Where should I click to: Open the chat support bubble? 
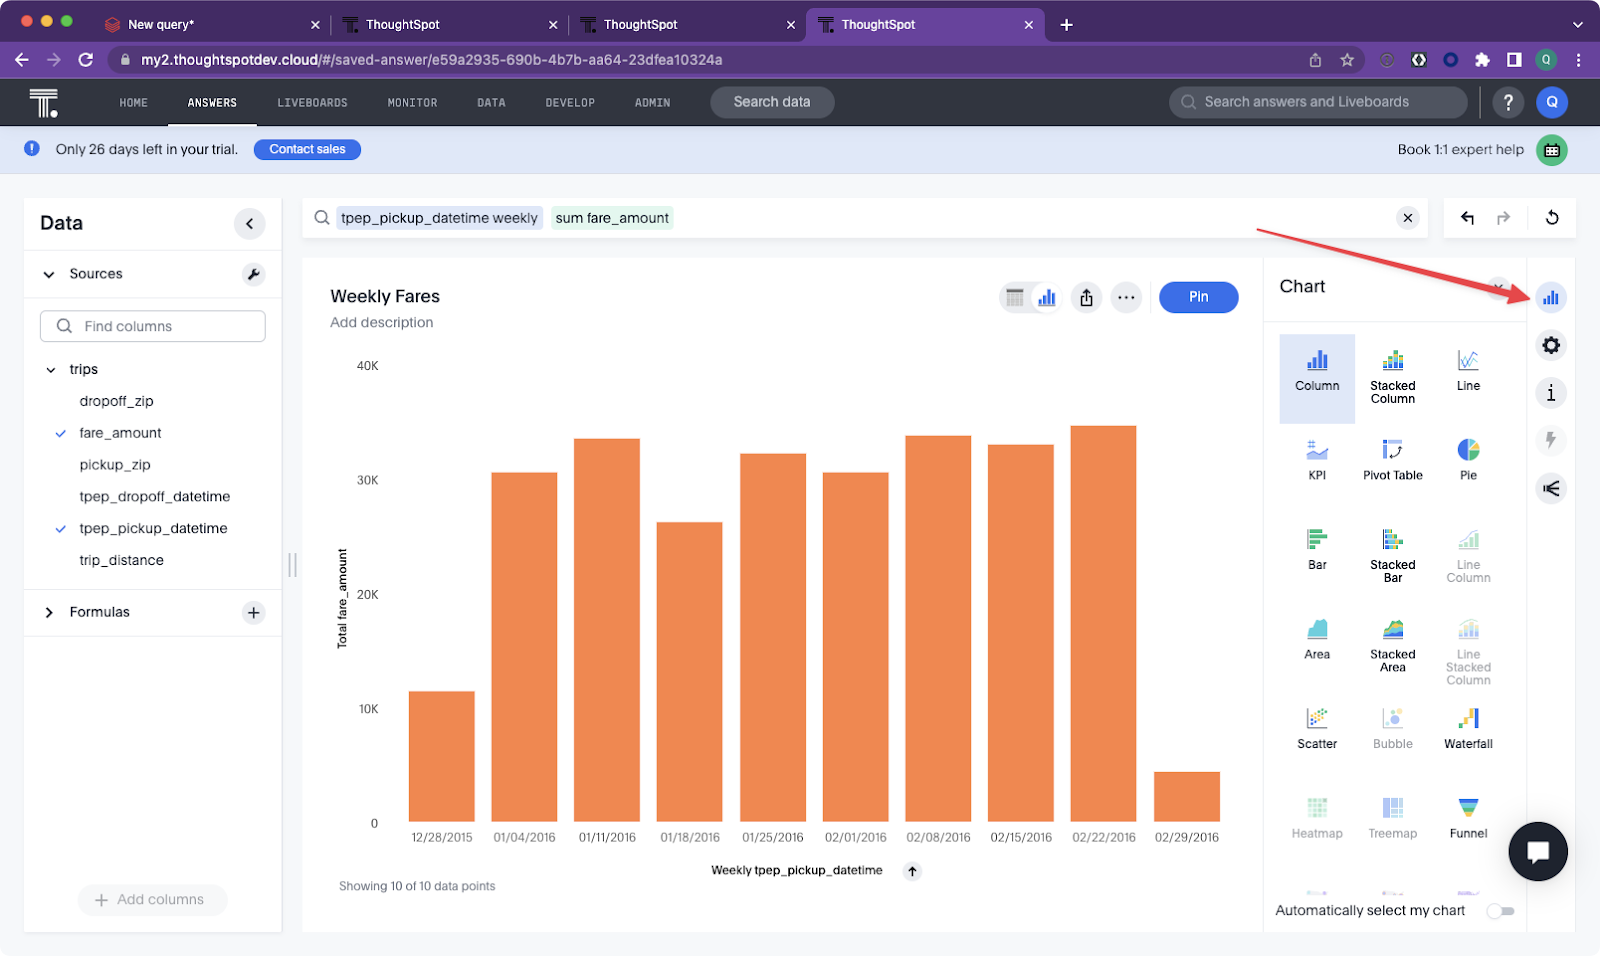pyautogui.click(x=1537, y=851)
